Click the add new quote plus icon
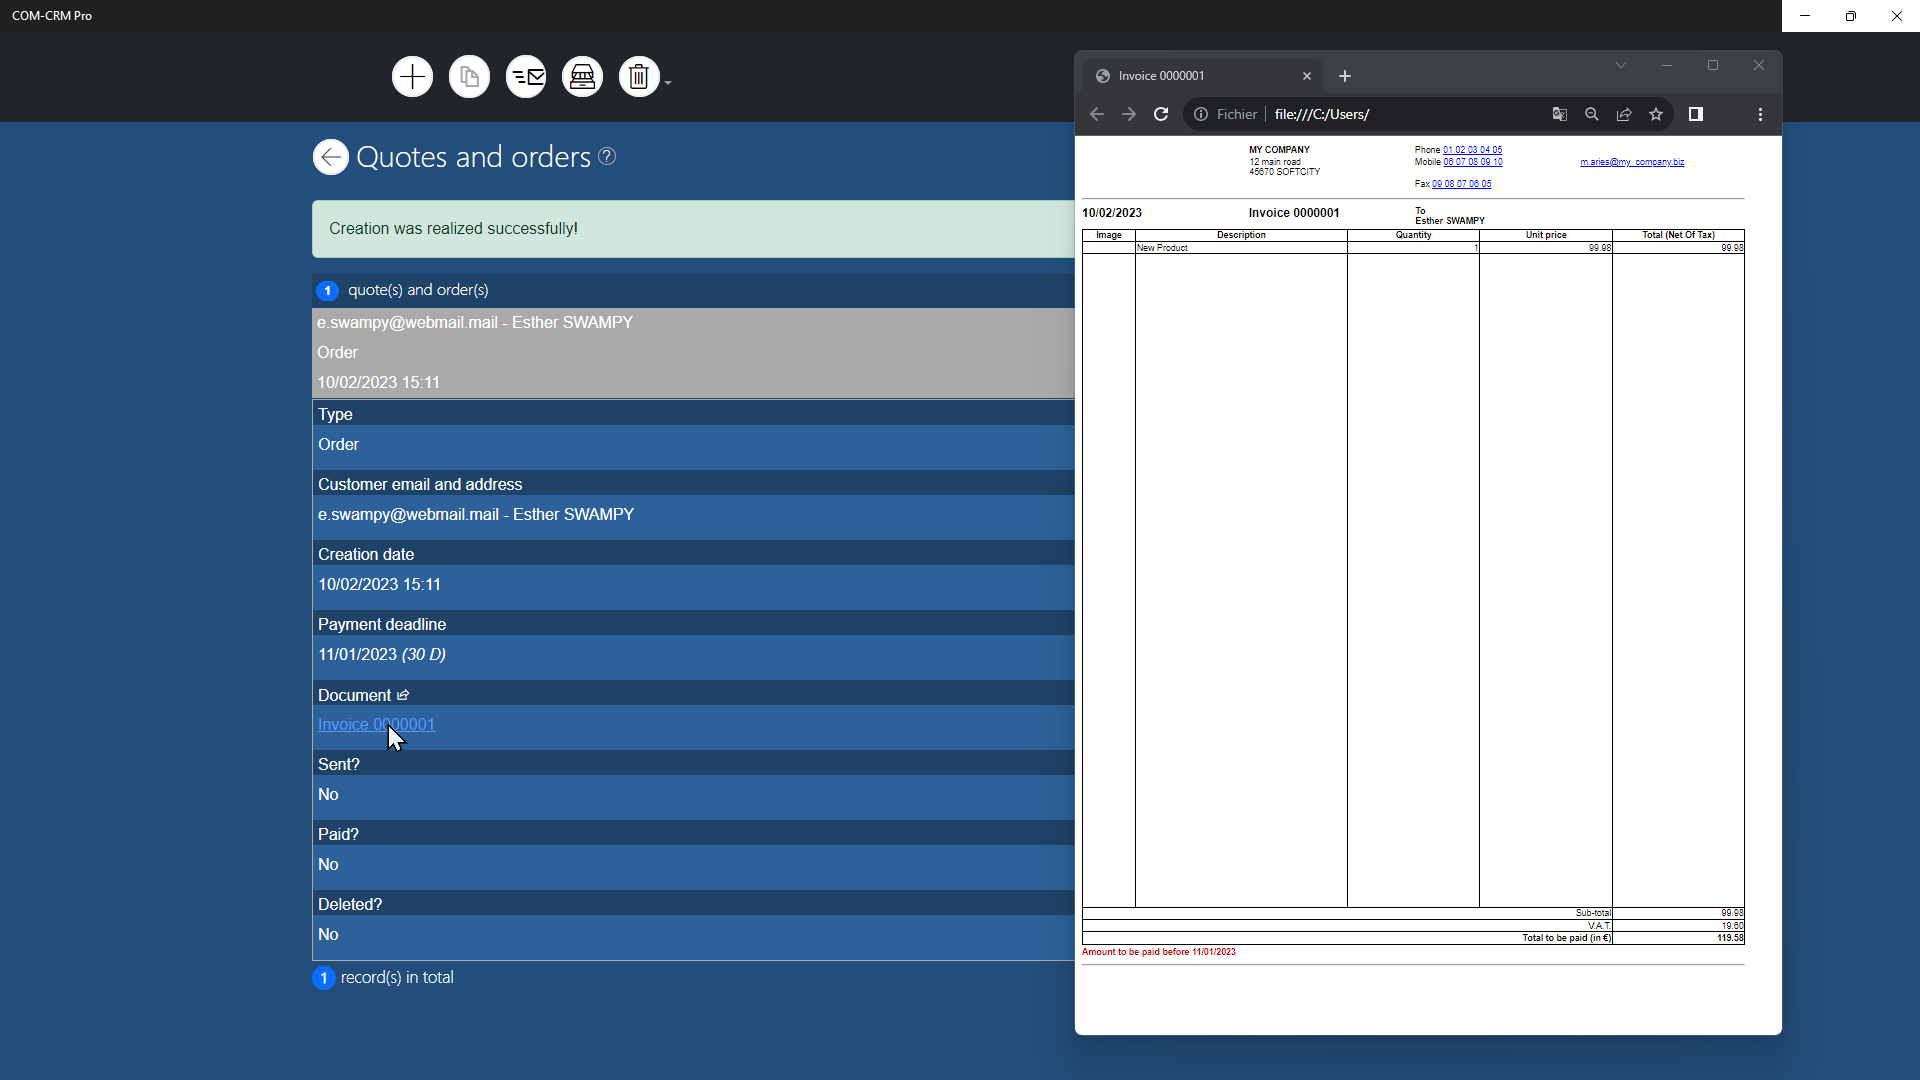 pyautogui.click(x=412, y=77)
